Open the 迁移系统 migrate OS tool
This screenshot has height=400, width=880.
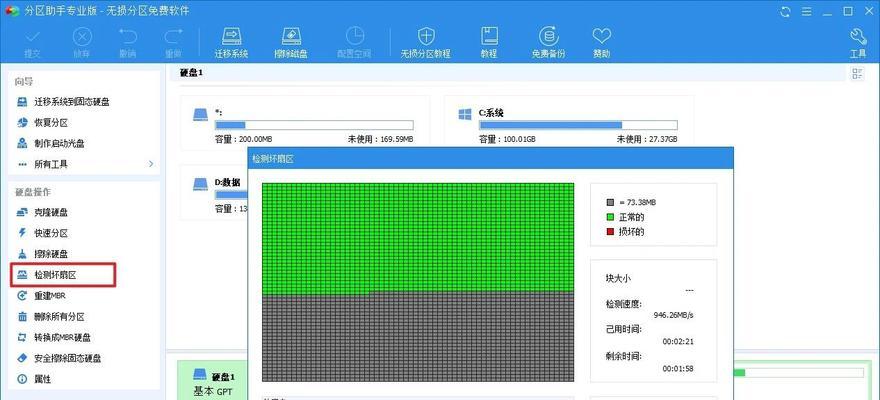[x=231, y=42]
